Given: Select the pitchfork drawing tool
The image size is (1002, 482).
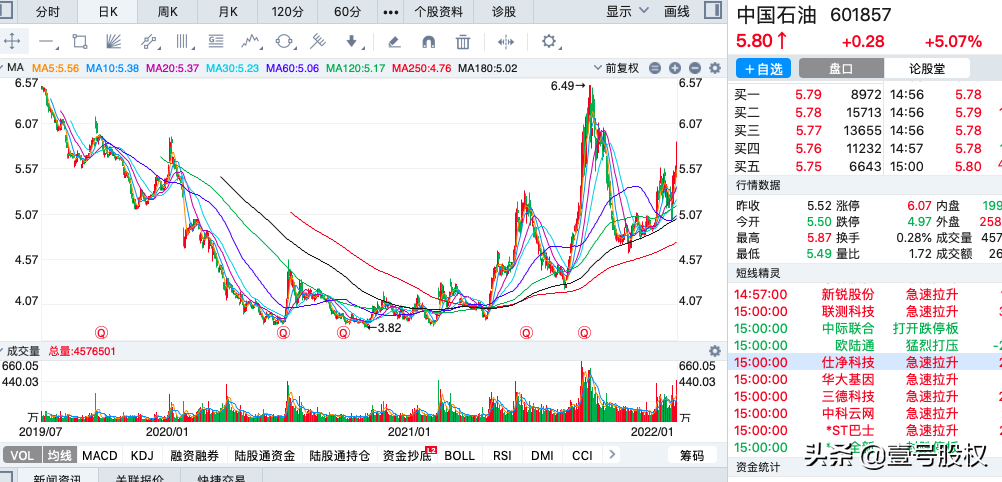Looking at the screenshot, I should pos(318,42).
